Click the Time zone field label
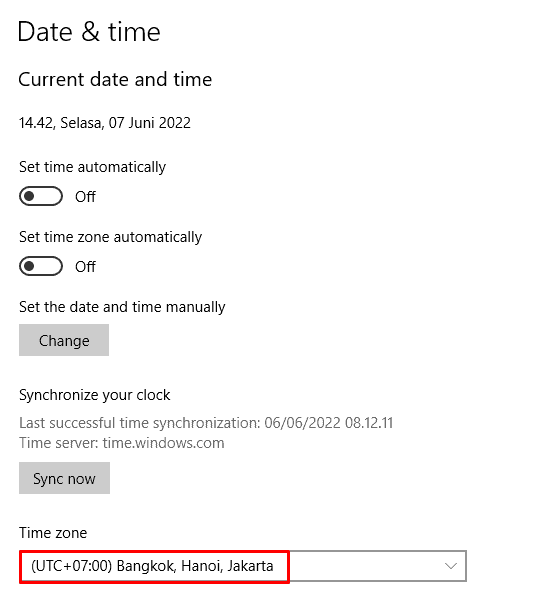 click(53, 533)
